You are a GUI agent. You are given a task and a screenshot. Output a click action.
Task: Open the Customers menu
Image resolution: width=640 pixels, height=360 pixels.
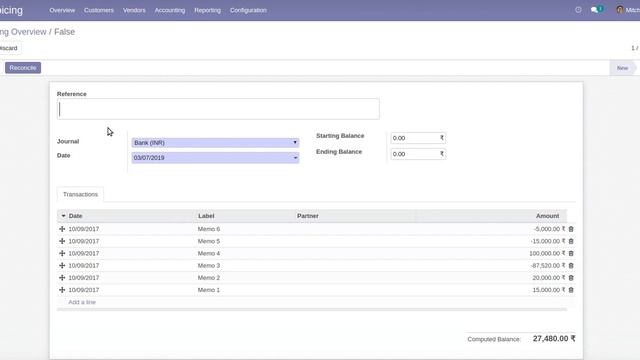[99, 10]
